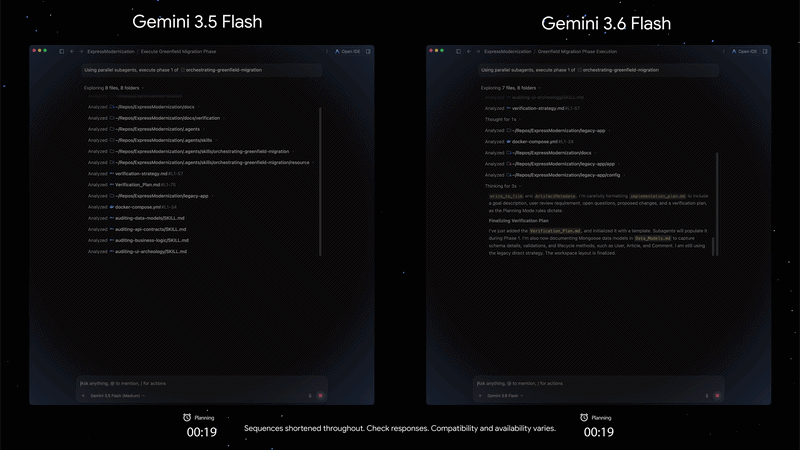800x450 pixels.
Task: Click orchestrating-greenfield-migration mention in left prompt
Action: tap(221, 70)
